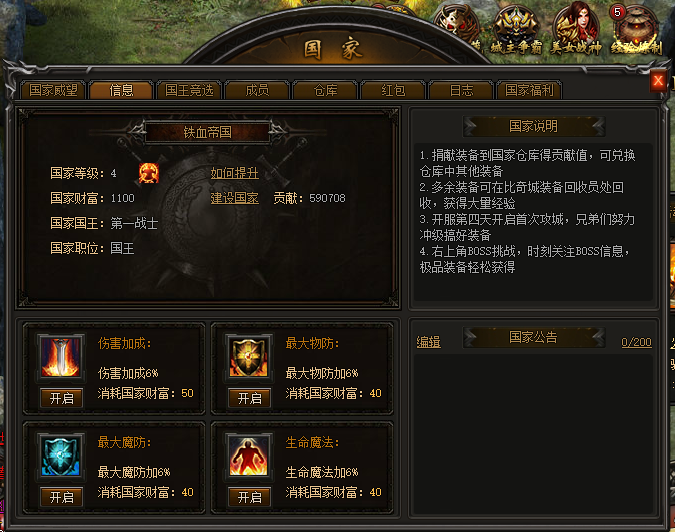Switch to the 国家福利 tab
Image resolution: width=675 pixels, height=532 pixels.
tap(529, 90)
